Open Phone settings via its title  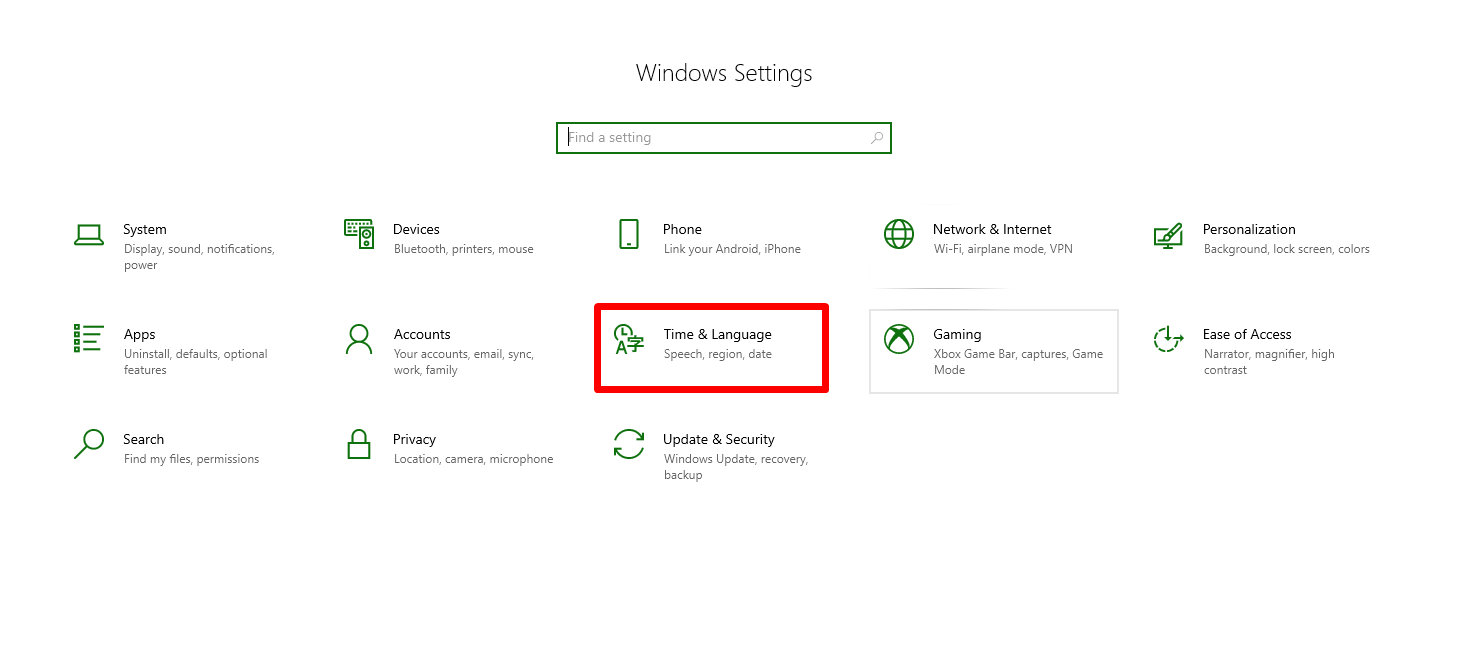(682, 229)
